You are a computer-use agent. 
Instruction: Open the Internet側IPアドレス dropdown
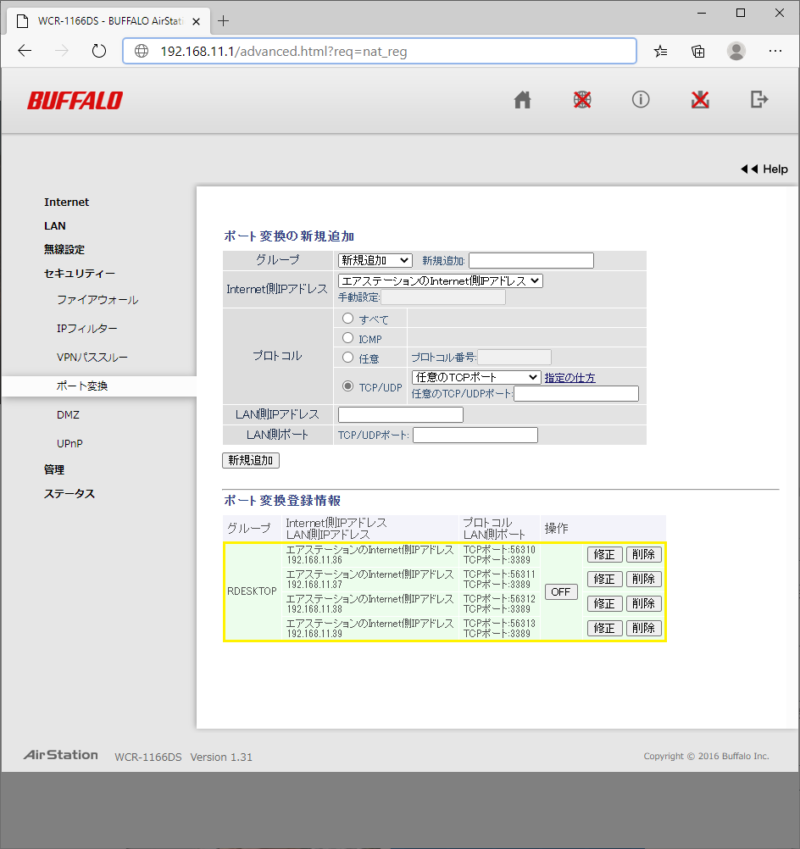tap(440, 281)
